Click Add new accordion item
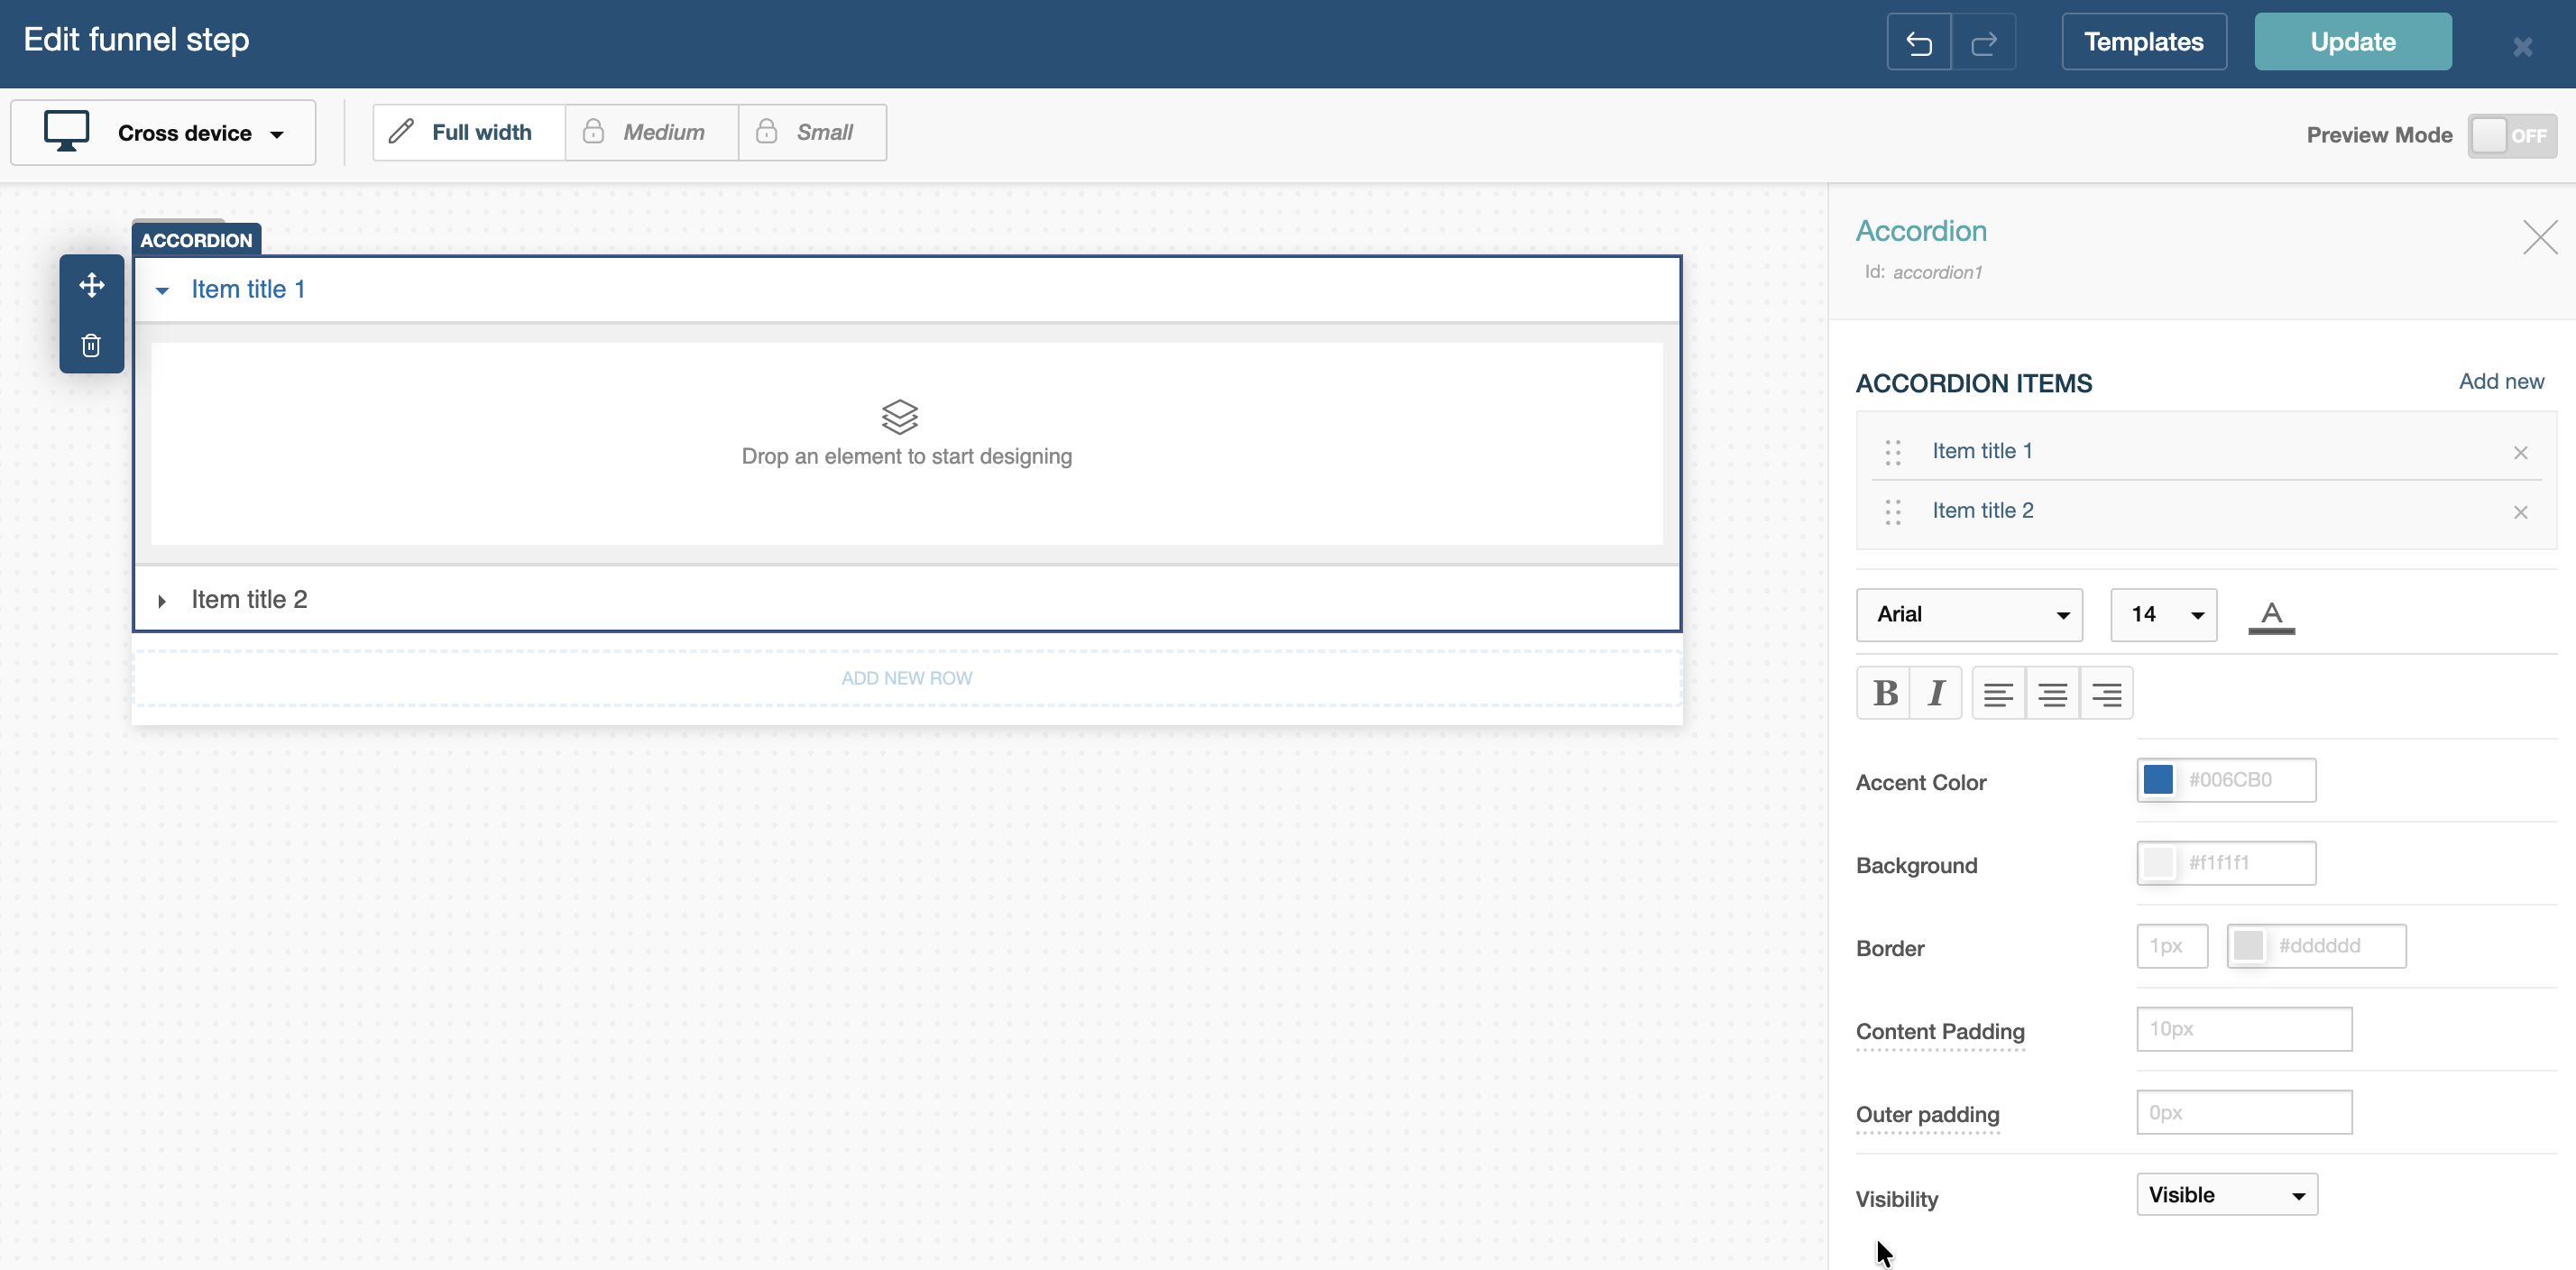 2500,381
